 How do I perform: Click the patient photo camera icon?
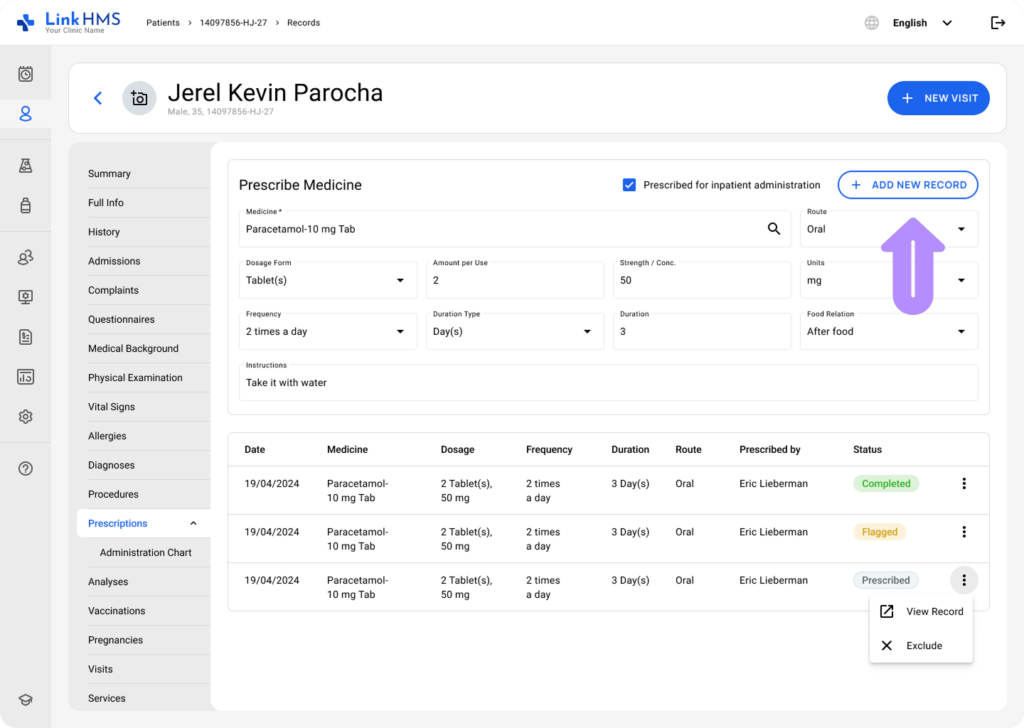[x=139, y=98]
